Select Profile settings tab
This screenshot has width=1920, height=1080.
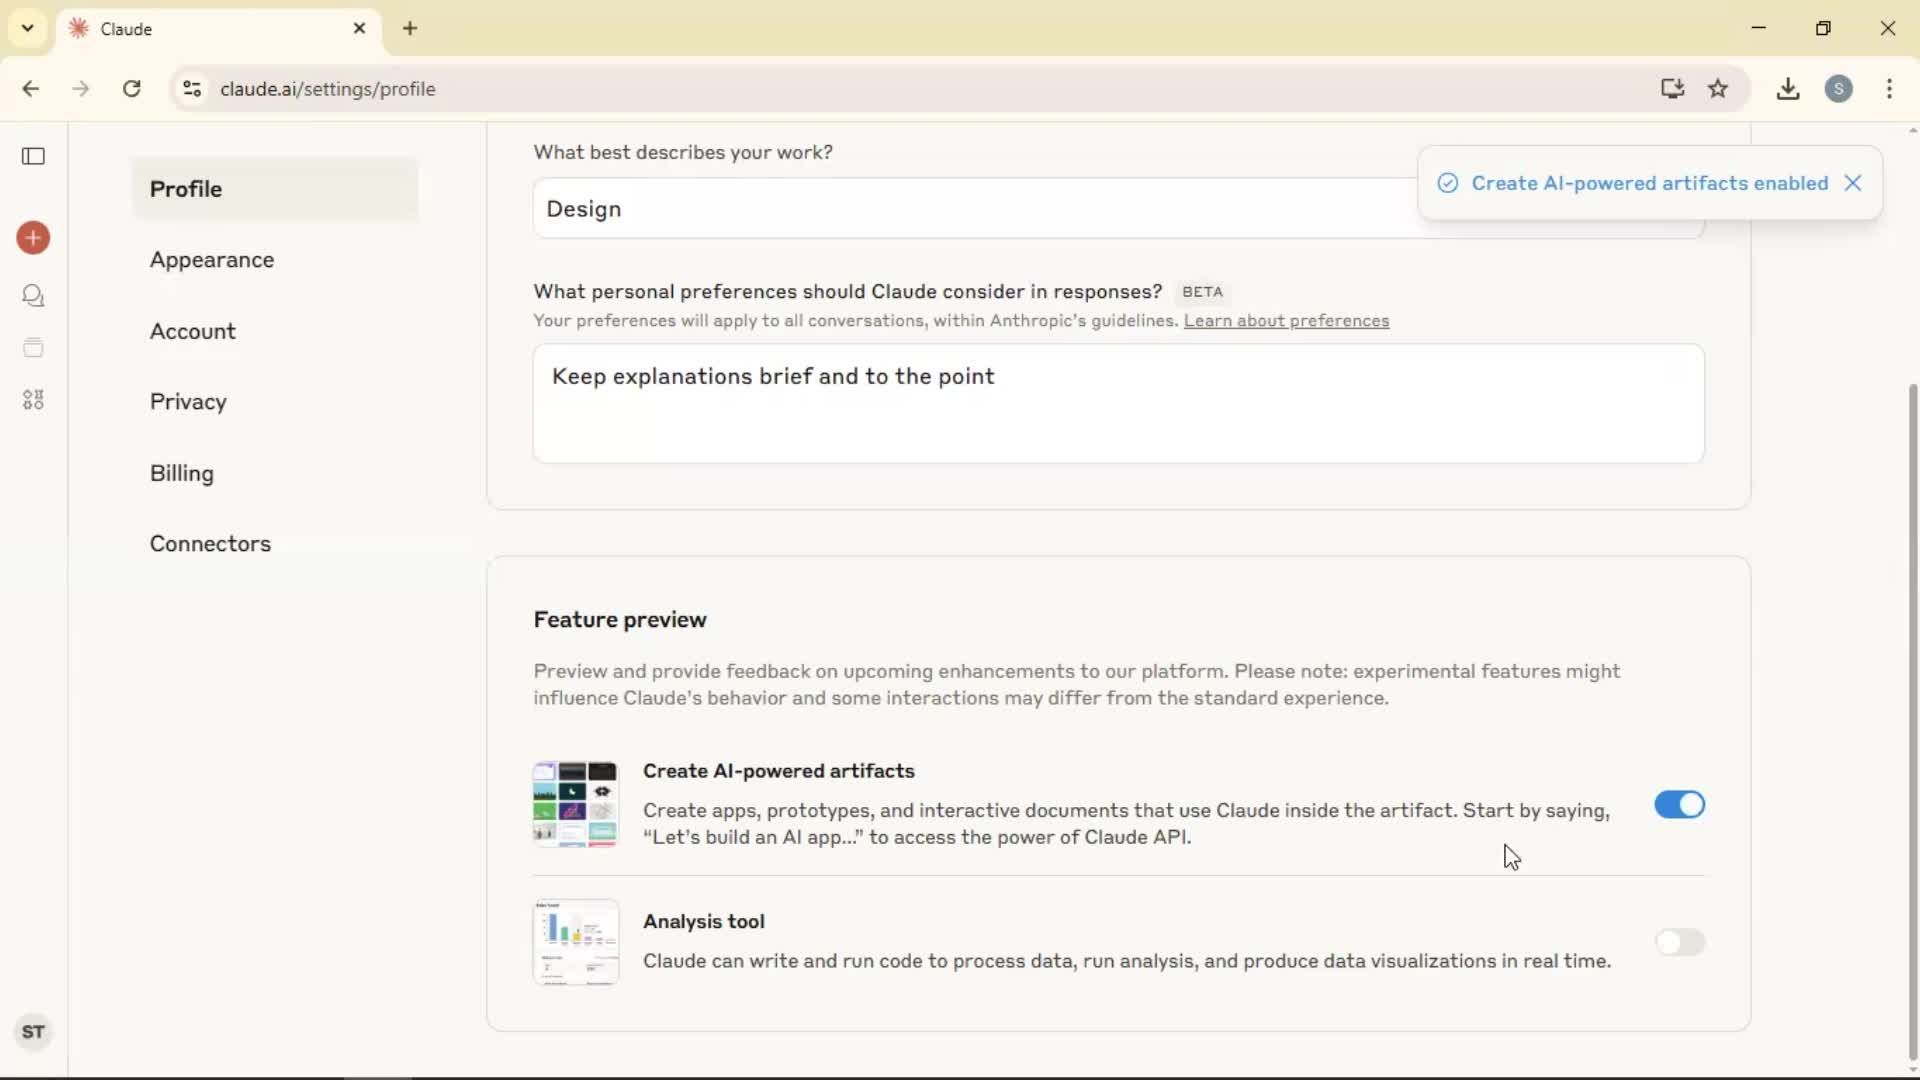(275, 189)
